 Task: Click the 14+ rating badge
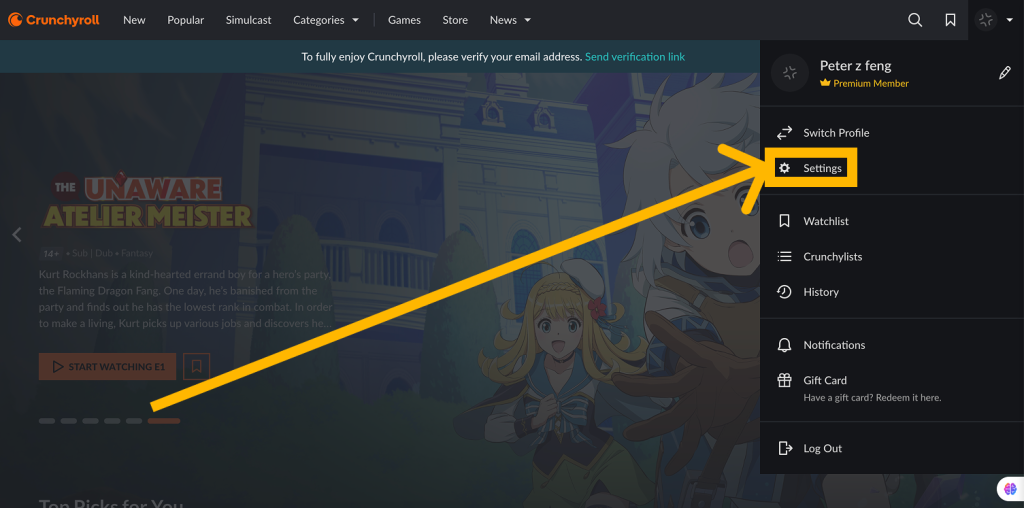[x=50, y=253]
